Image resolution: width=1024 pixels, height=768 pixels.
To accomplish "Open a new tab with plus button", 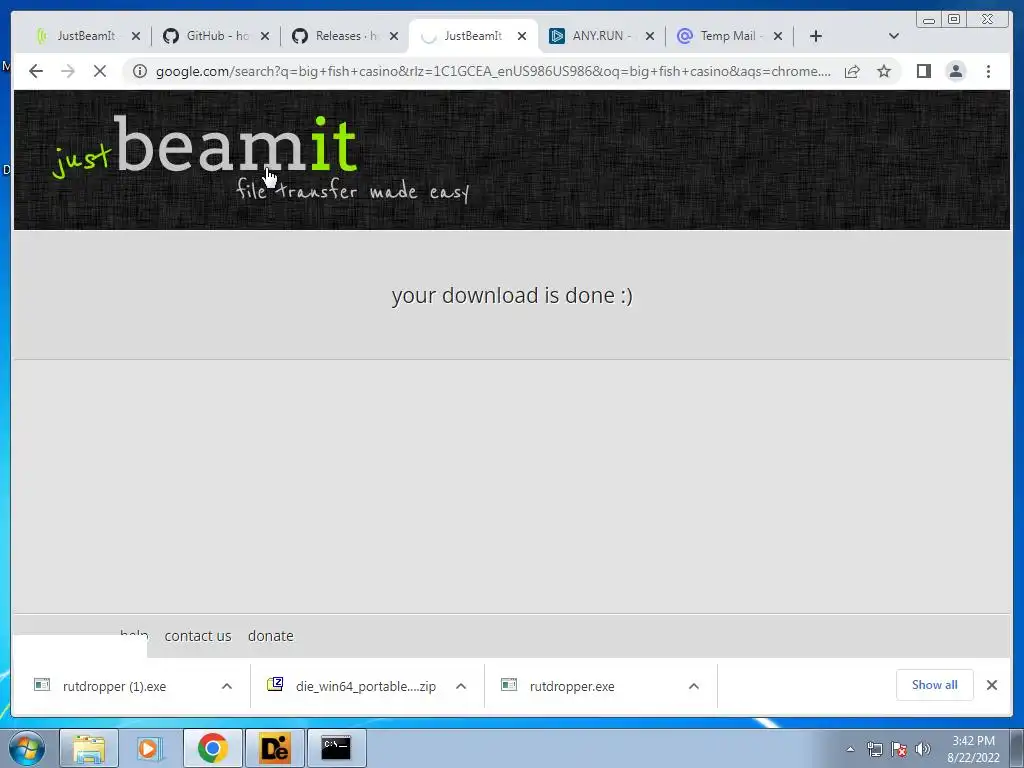I will tap(816, 36).
